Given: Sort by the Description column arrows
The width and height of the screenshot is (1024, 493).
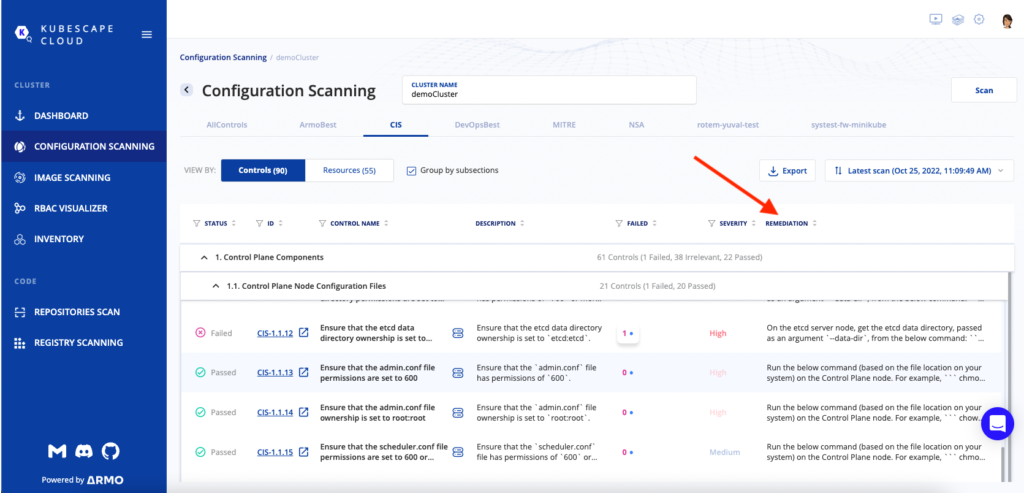Looking at the screenshot, I should 522,223.
